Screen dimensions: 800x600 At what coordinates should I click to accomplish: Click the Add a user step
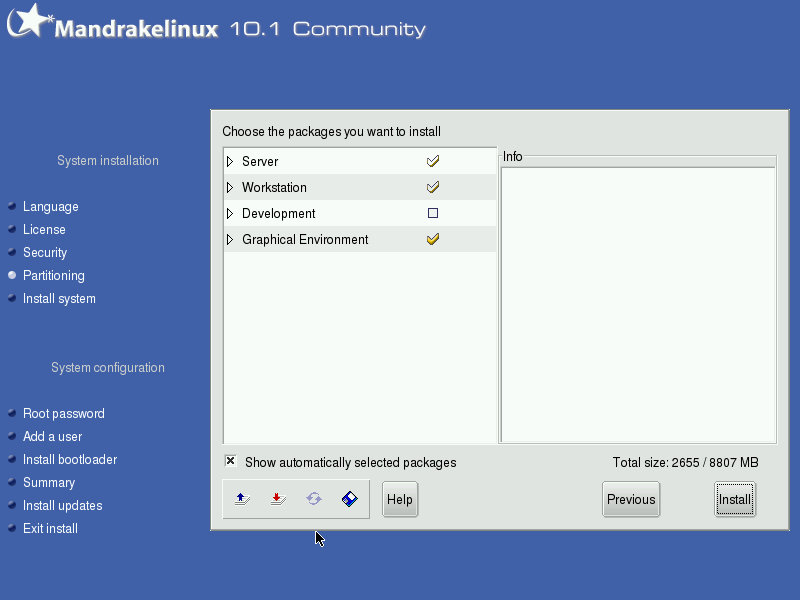pos(53,436)
